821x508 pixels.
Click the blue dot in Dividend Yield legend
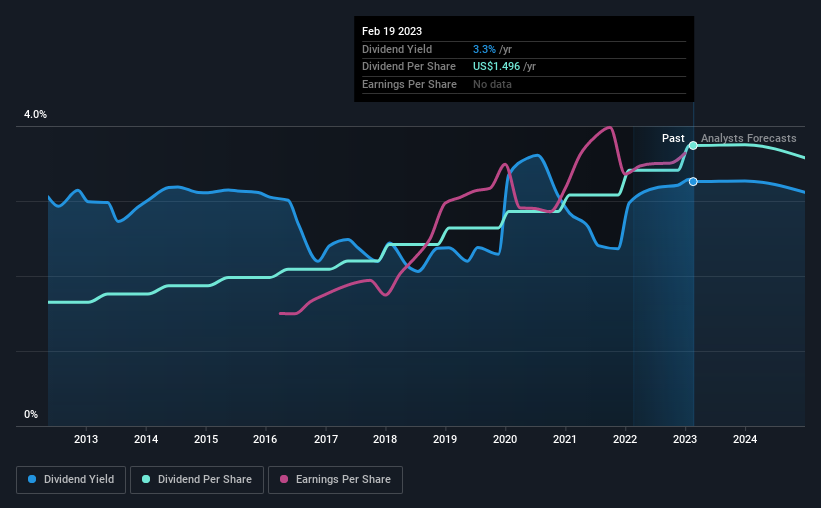(32, 479)
